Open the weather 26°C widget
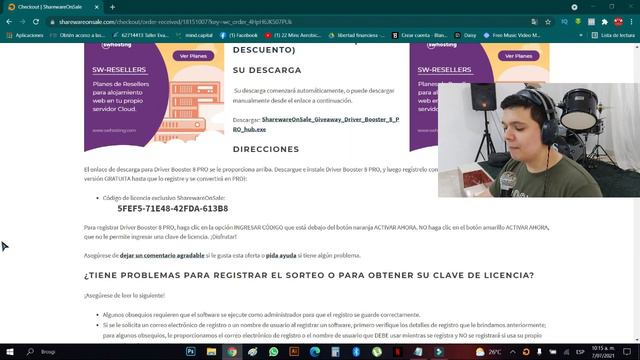 coord(488,351)
